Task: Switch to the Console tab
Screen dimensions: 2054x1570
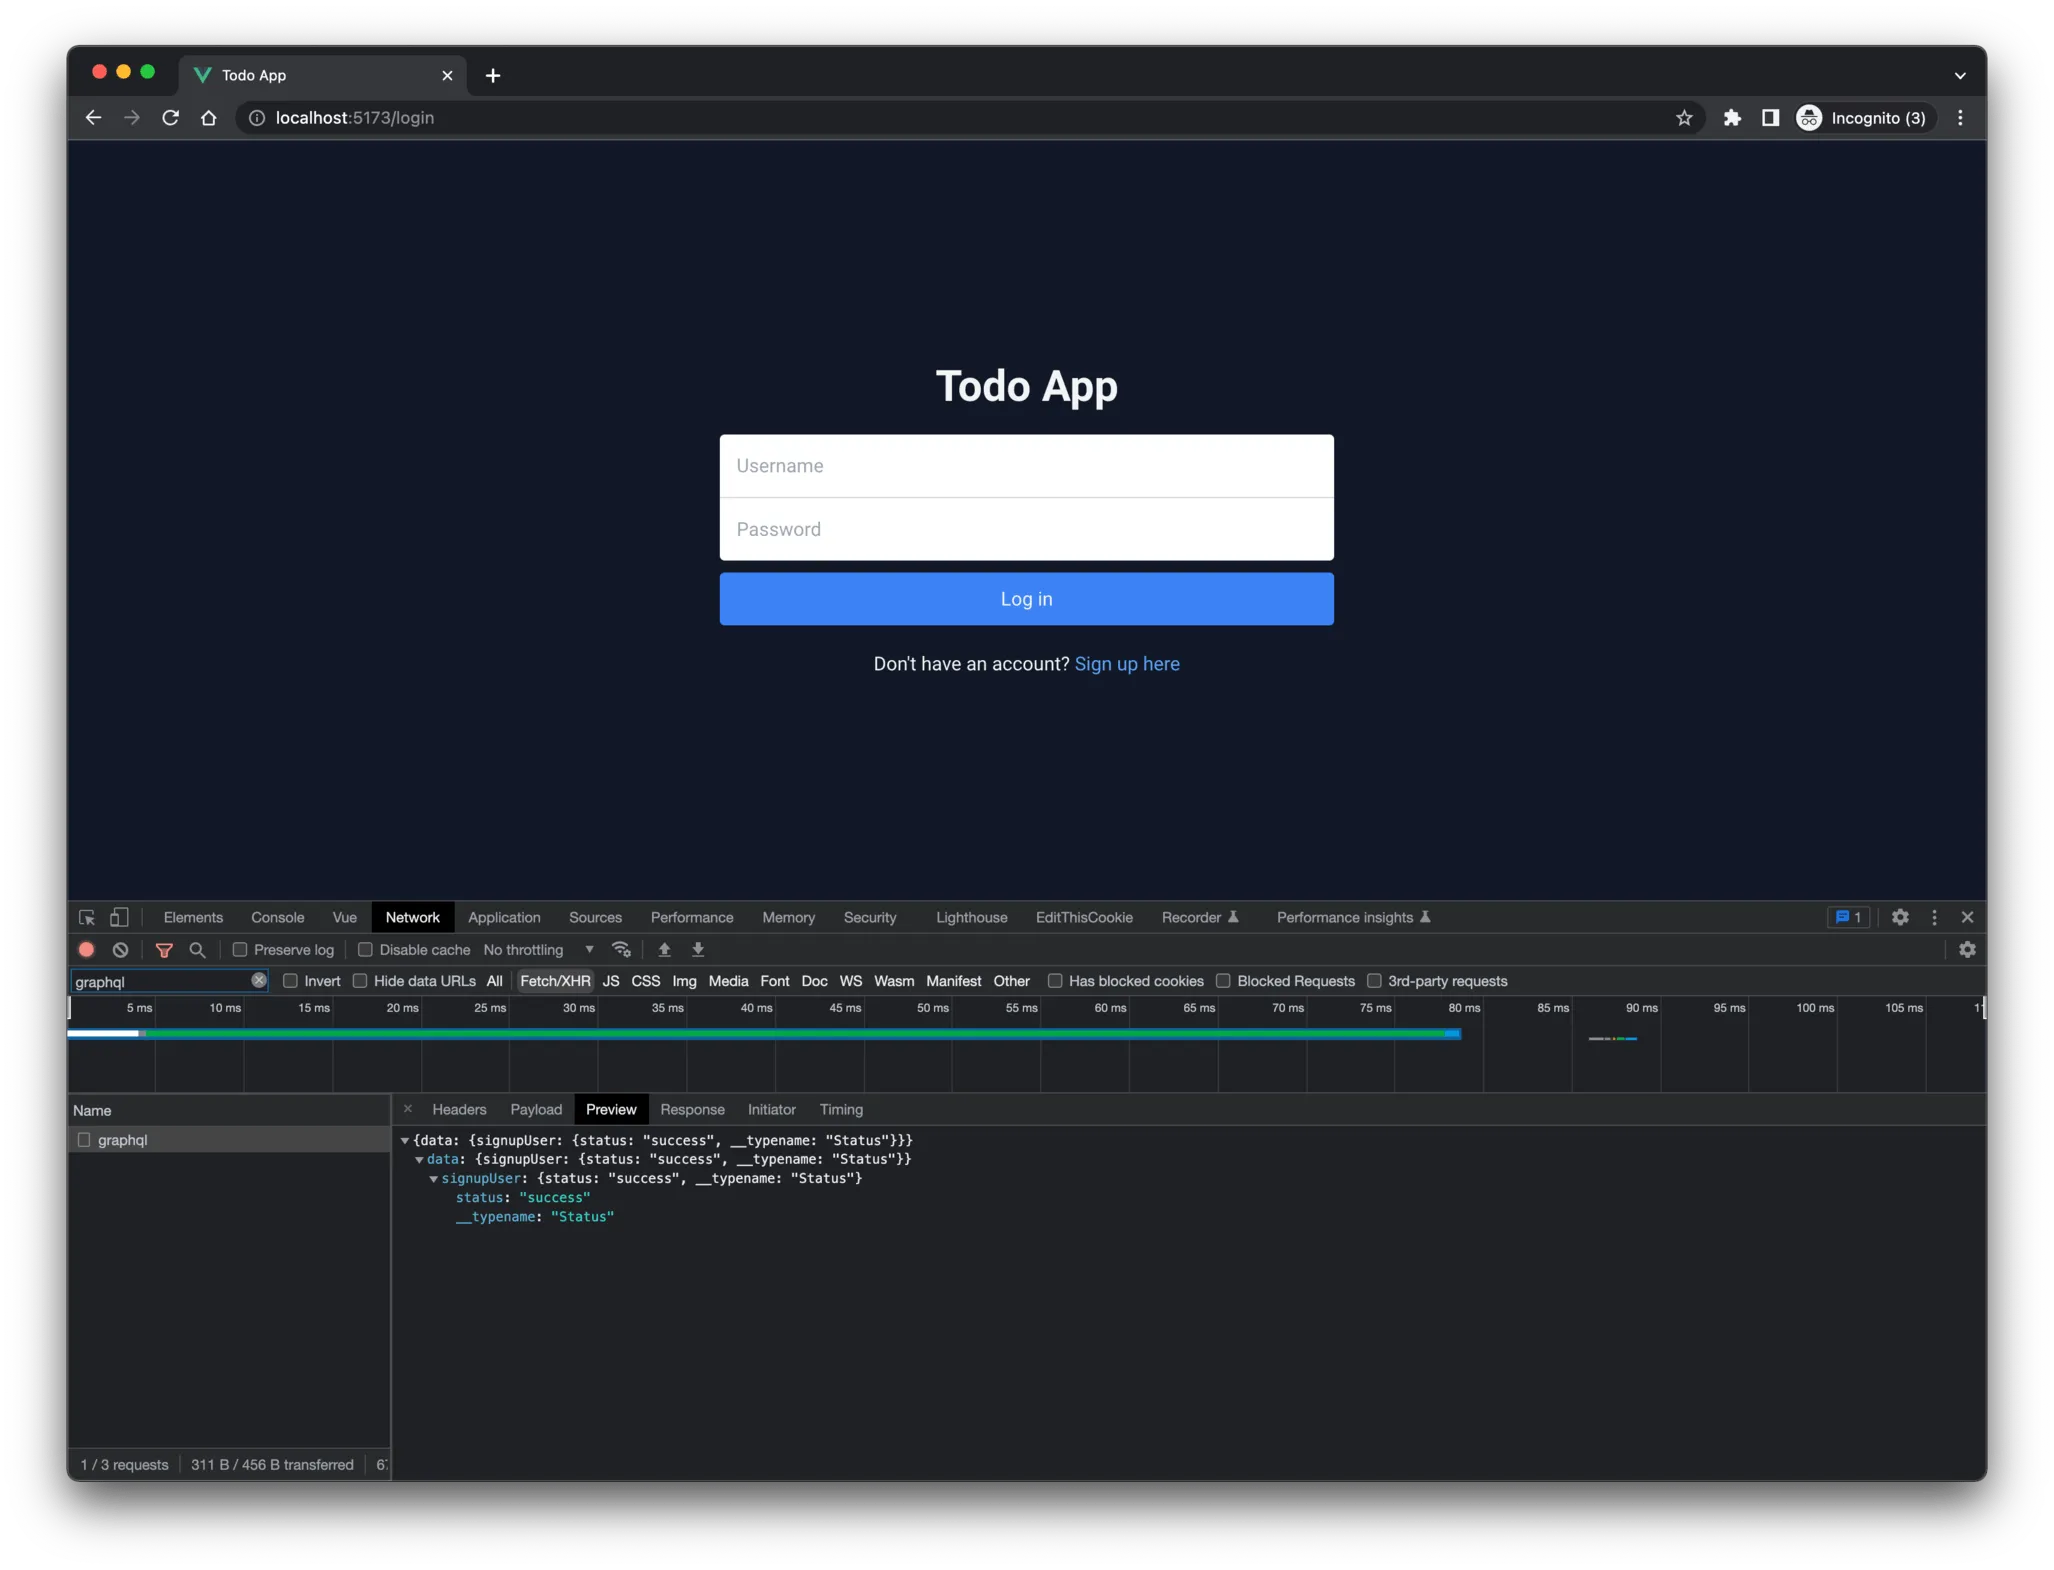Action: (x=277, y=917)
